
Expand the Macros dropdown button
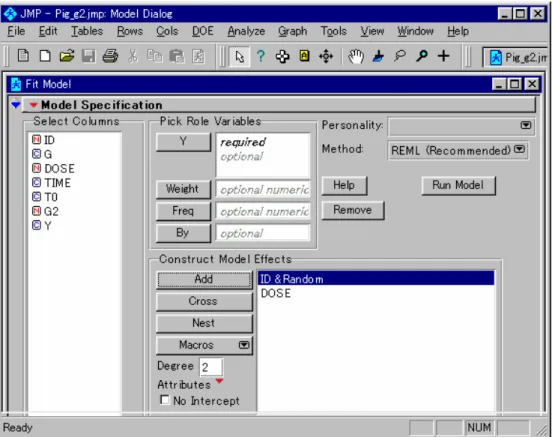[204, 345]
